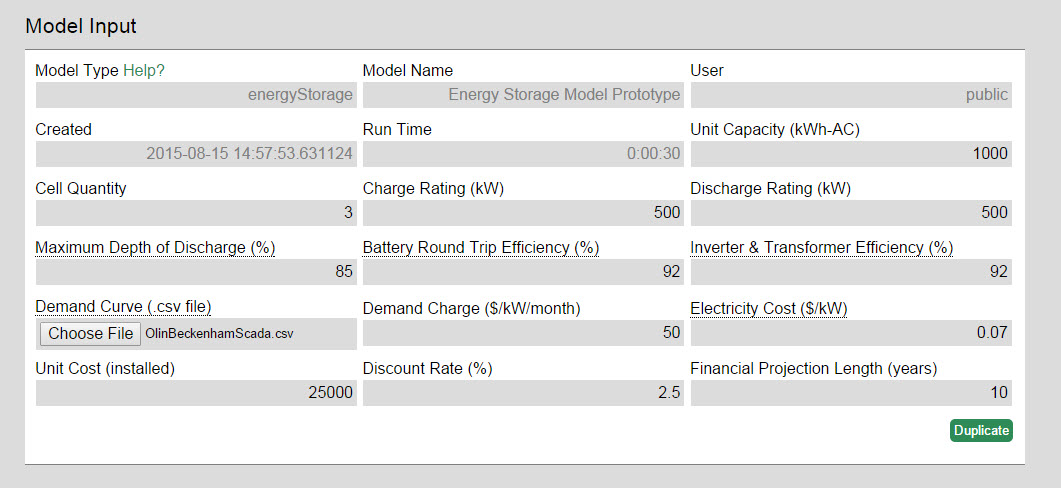Edit the Discount Rate (%) field
The width and height of the screenshot is (1061, 488).
pos(523,393)
